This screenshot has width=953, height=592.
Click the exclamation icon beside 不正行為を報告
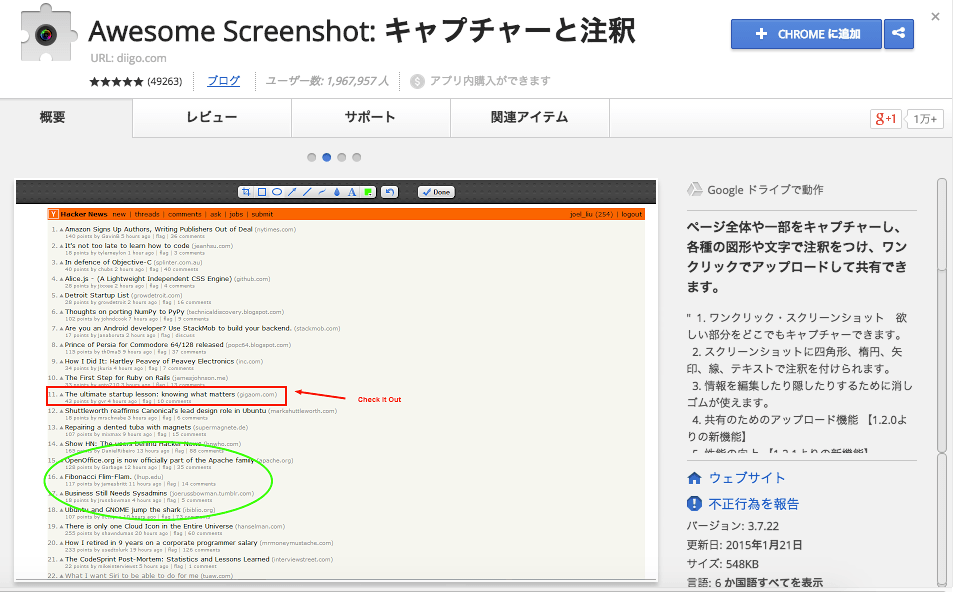pos(694,504)
